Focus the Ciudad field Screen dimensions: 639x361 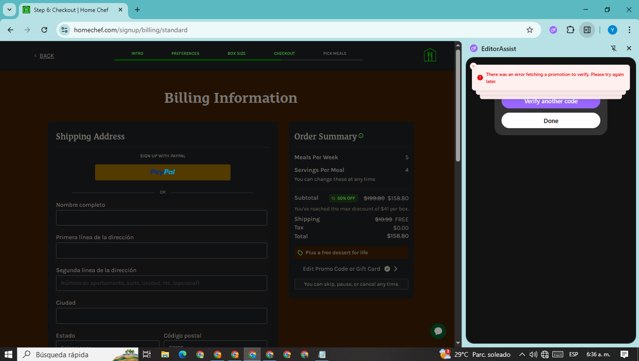point(162,316)
